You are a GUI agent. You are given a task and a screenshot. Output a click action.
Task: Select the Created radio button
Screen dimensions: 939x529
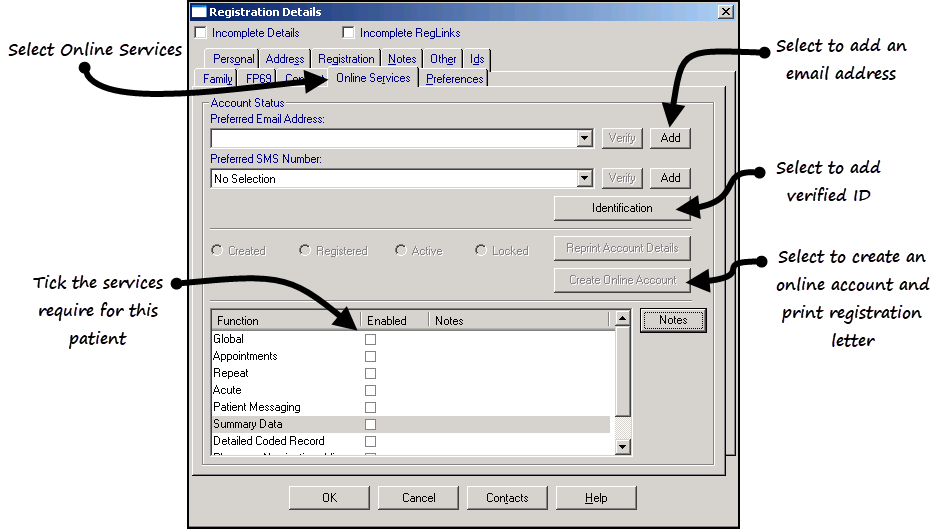tap(217, 250)
